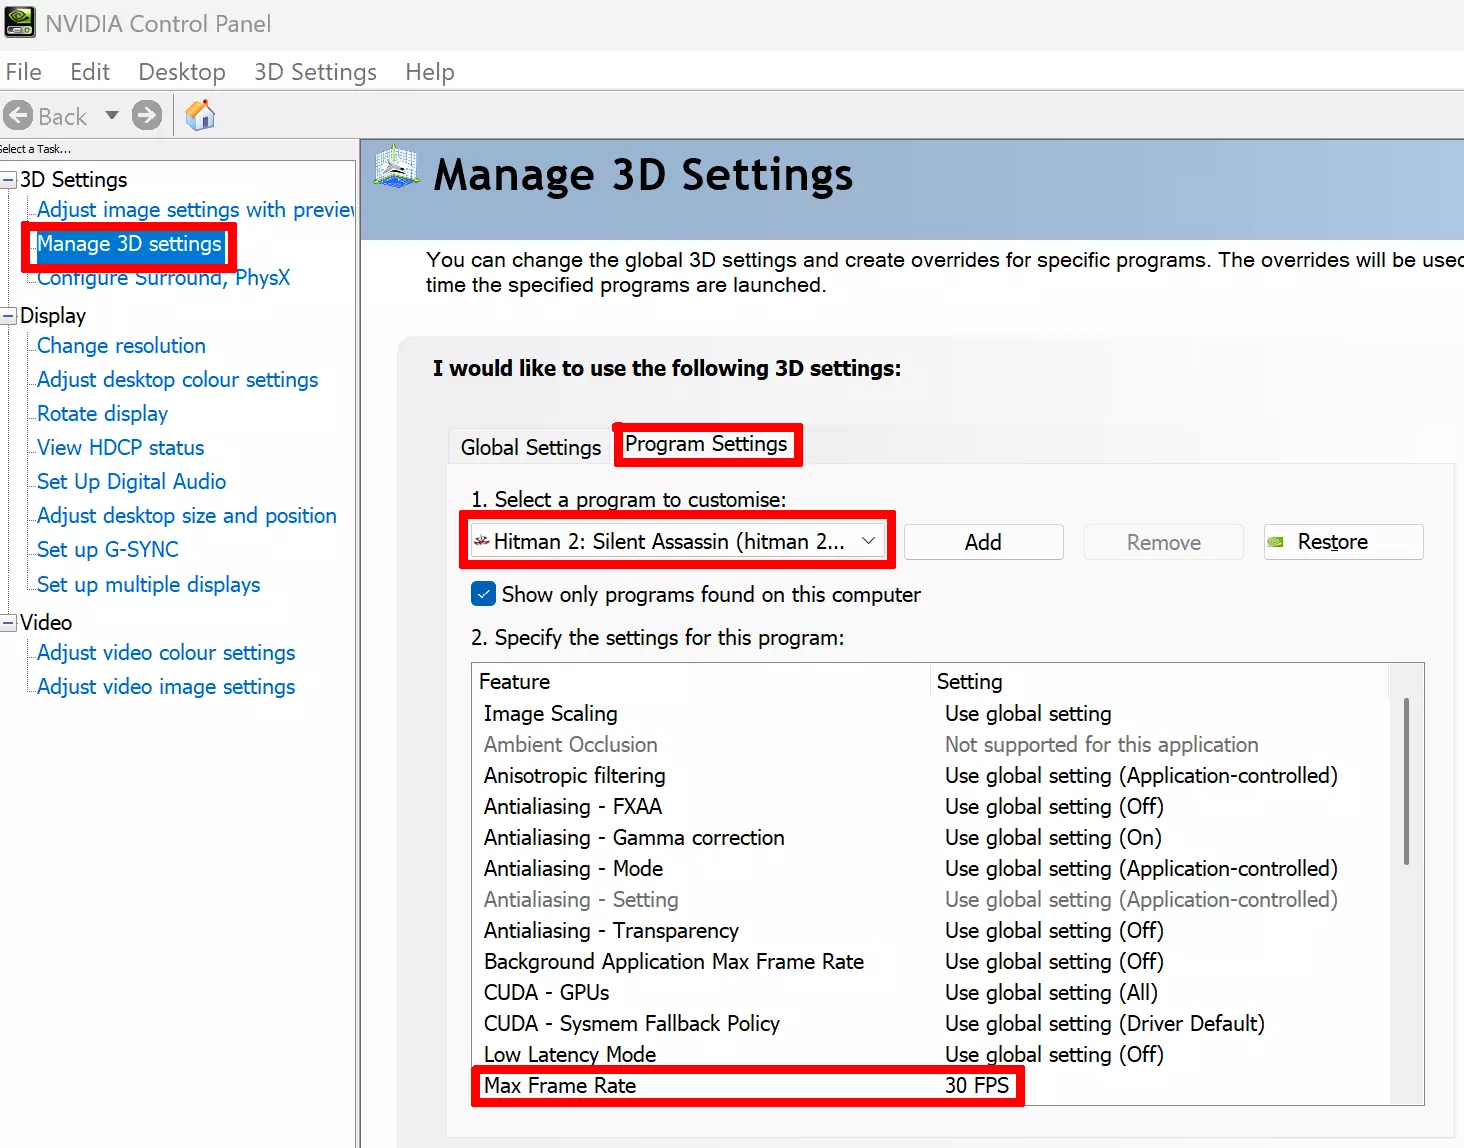Open the Help menu
The image size is (1464, 1148).
(430, 72)
